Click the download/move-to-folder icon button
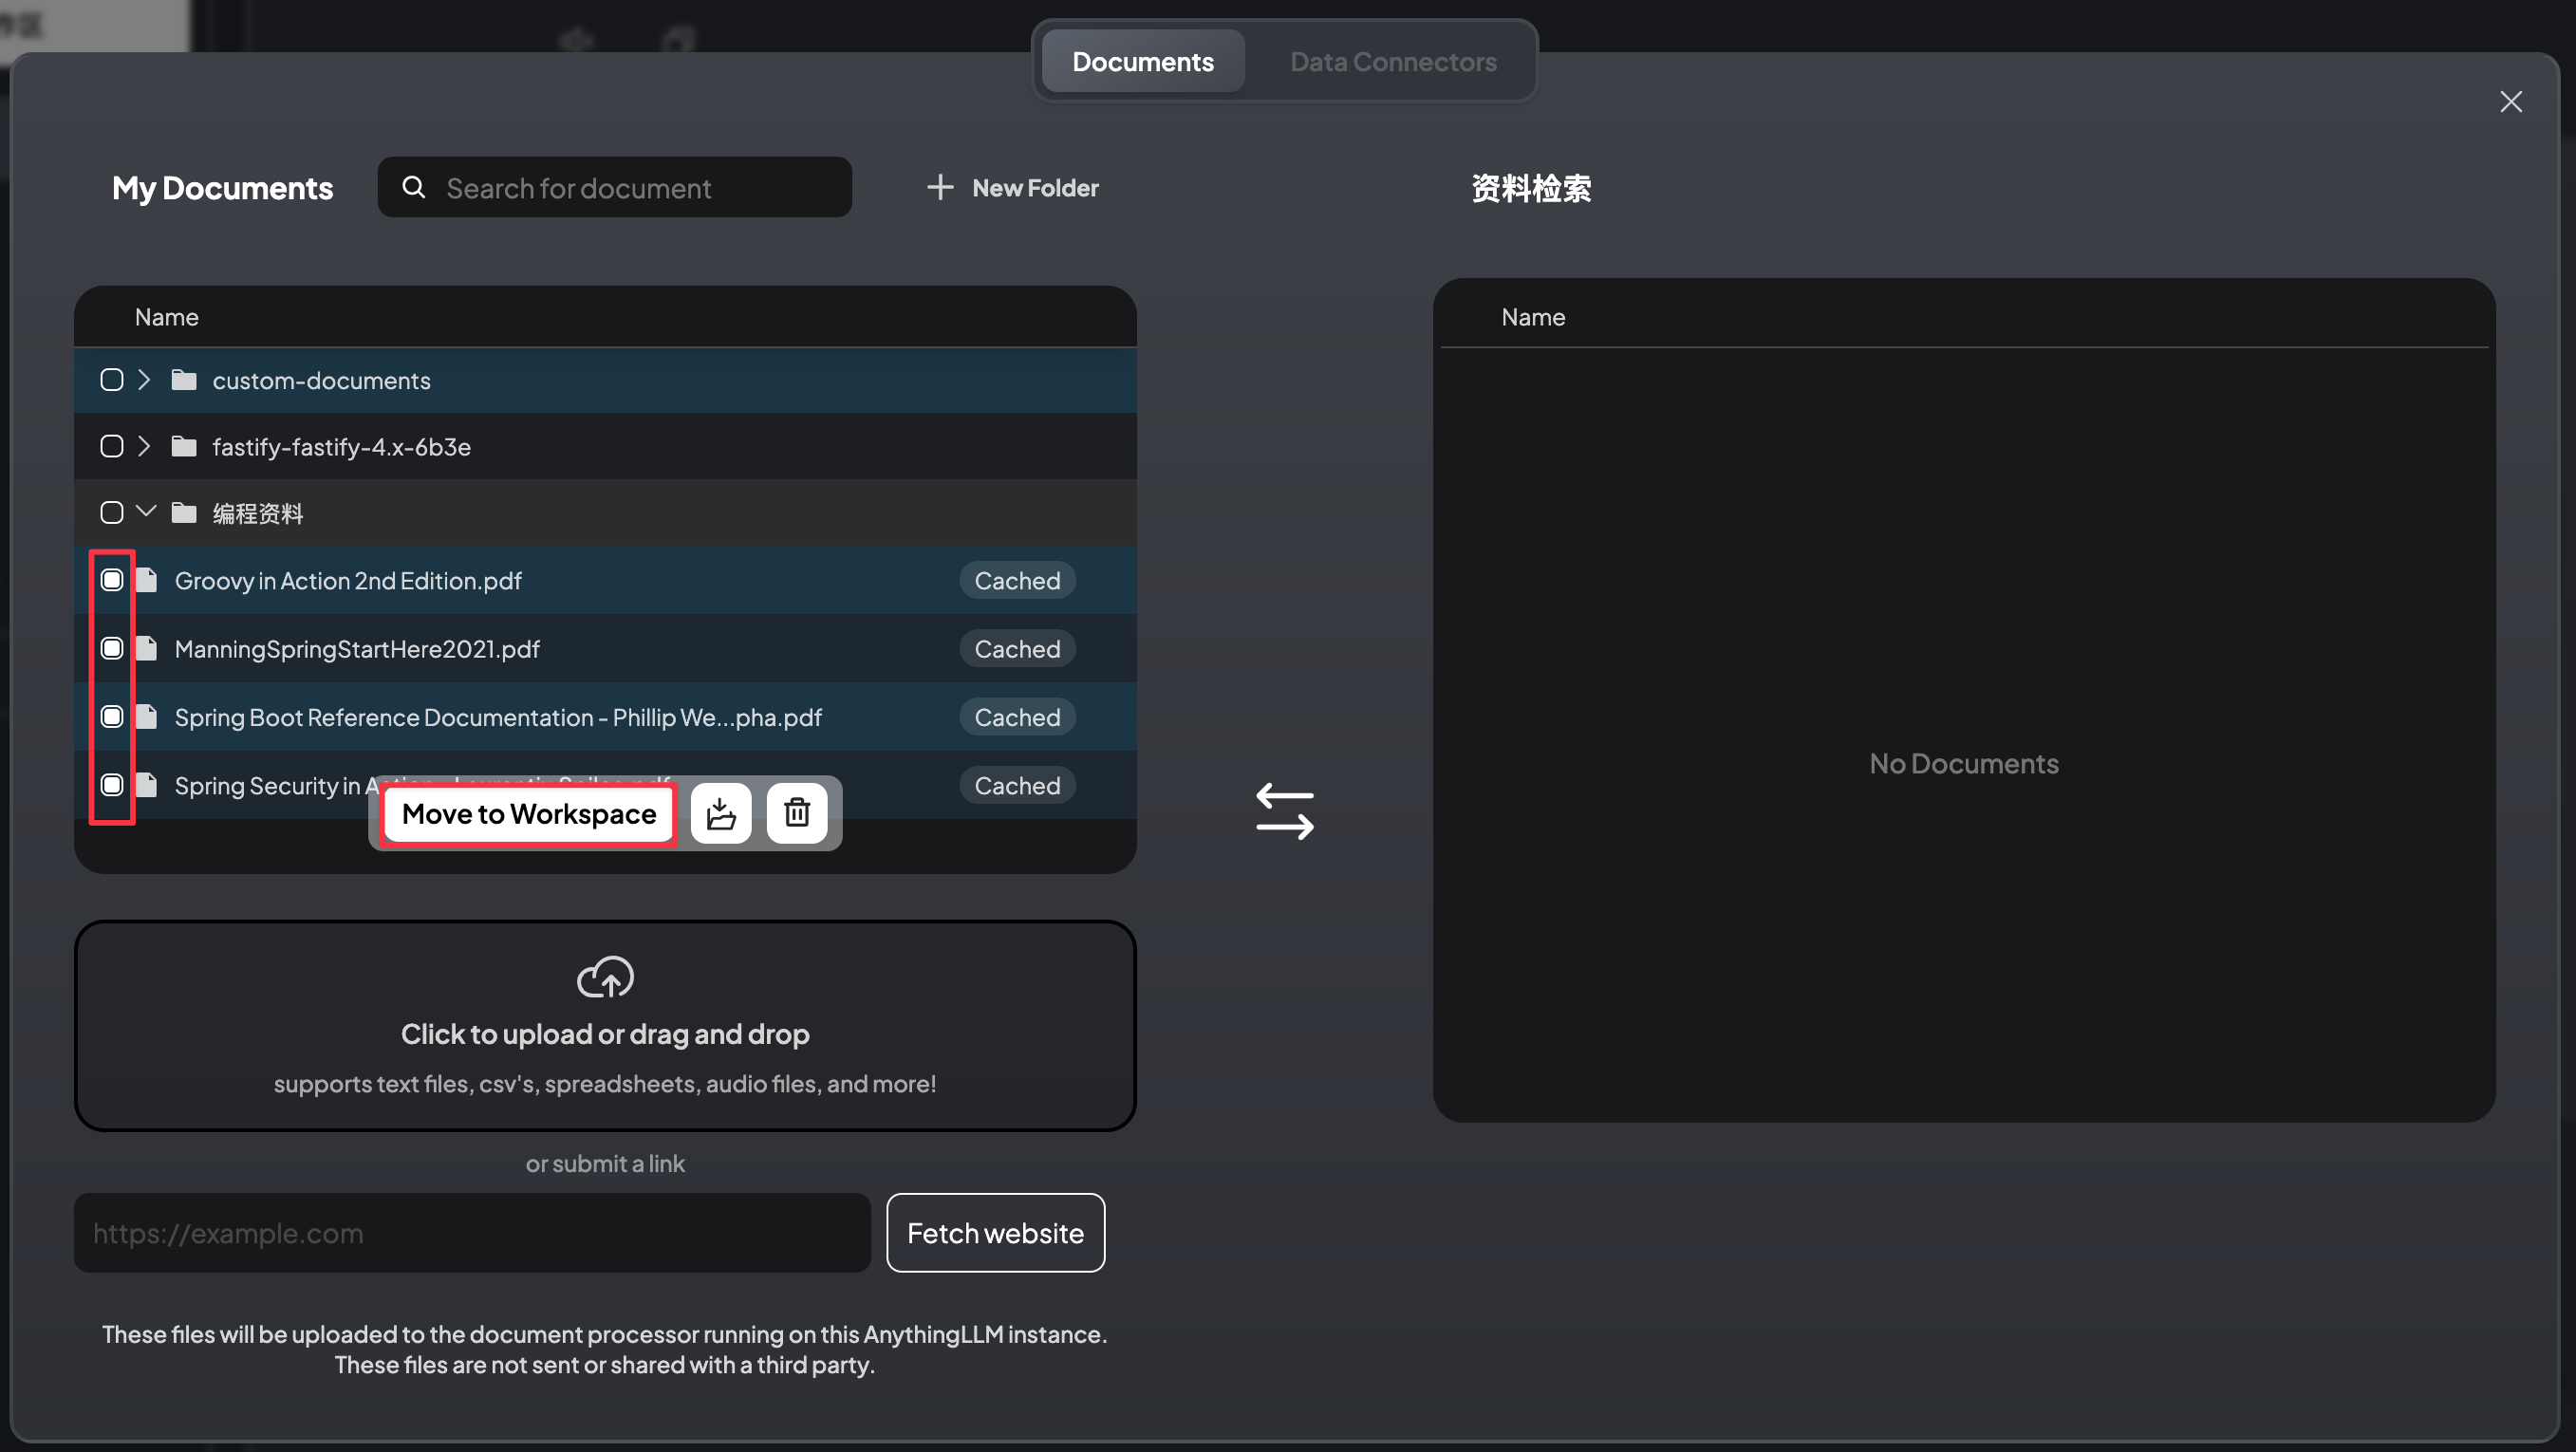This screenshot has width=2576, height=1452. (x=720, y=814)
